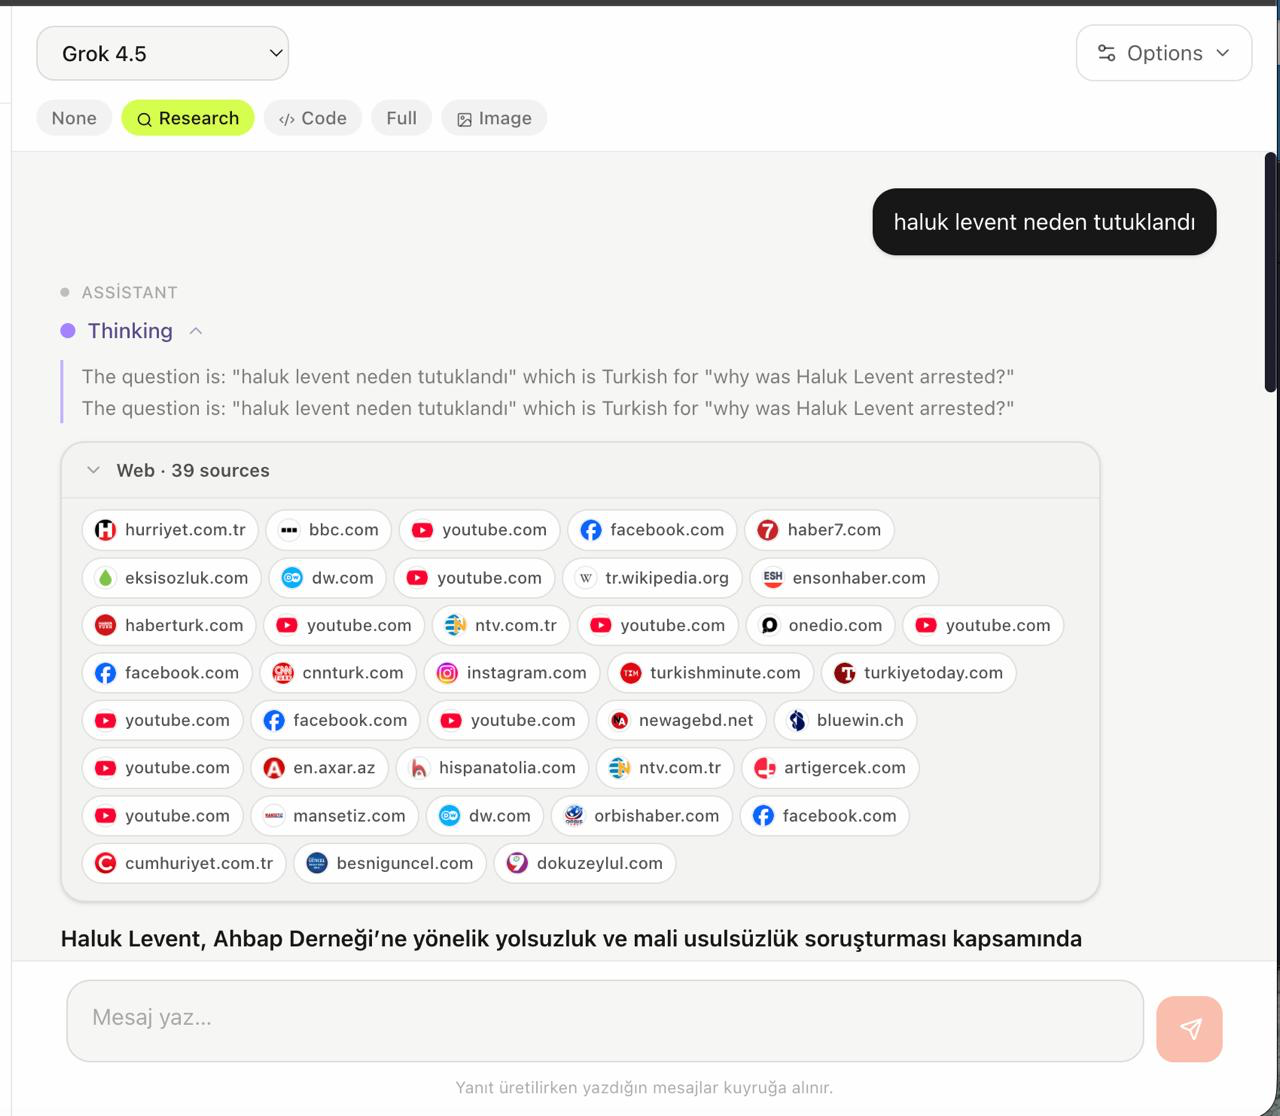The image size is (1280, 1116).
Task: Click the bbc.com source favicon
Action: tap(289, 530)
